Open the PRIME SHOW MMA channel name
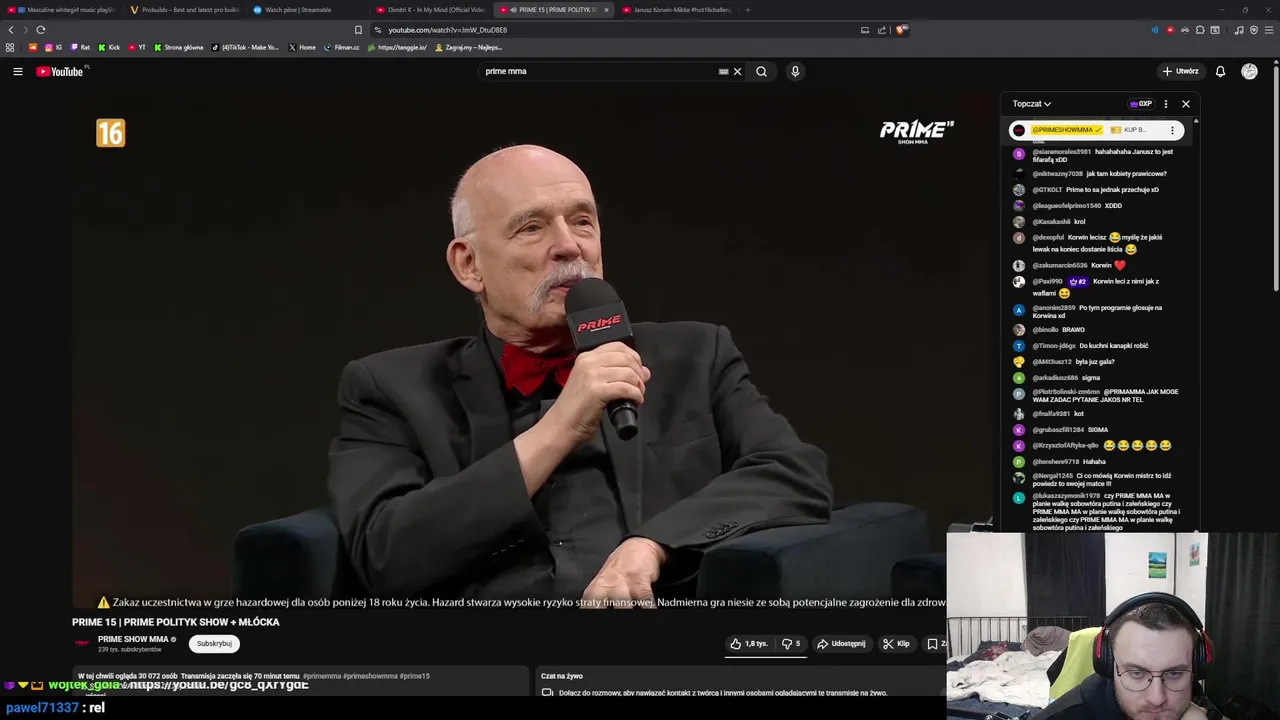1280x720 pixels. [133, 639]
